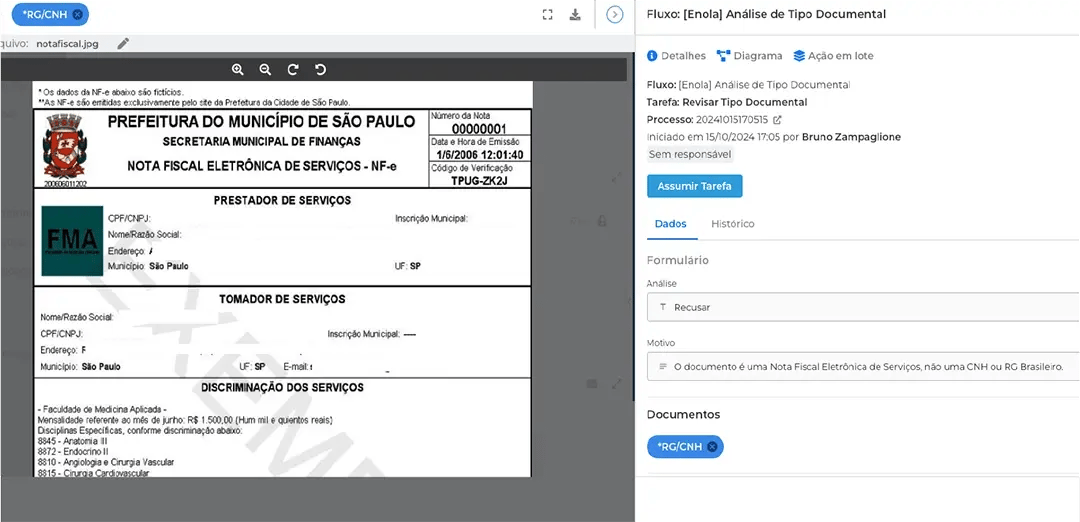
Task: Click note number 00000001 in document
Action: click(480, 129)
